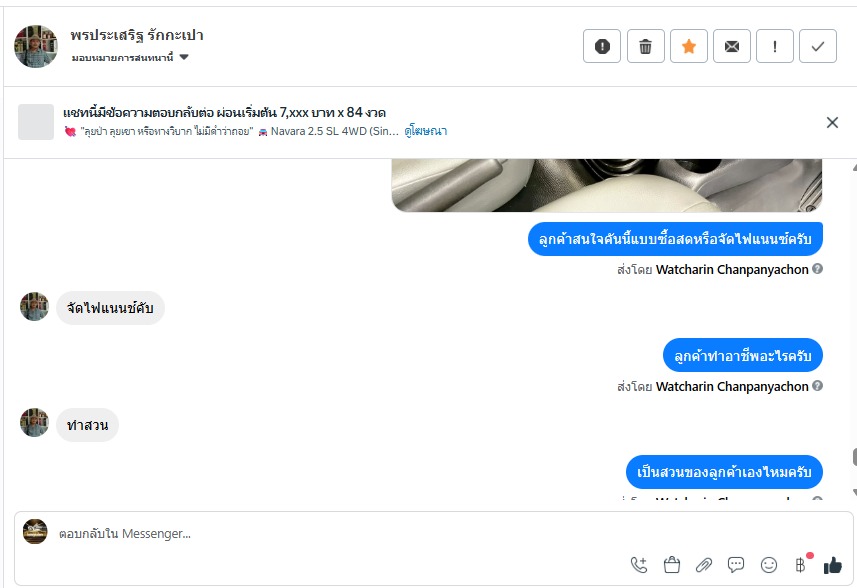857x588 pixels.
Task: Click the baht payment request icon
Action: click(800, 565)
